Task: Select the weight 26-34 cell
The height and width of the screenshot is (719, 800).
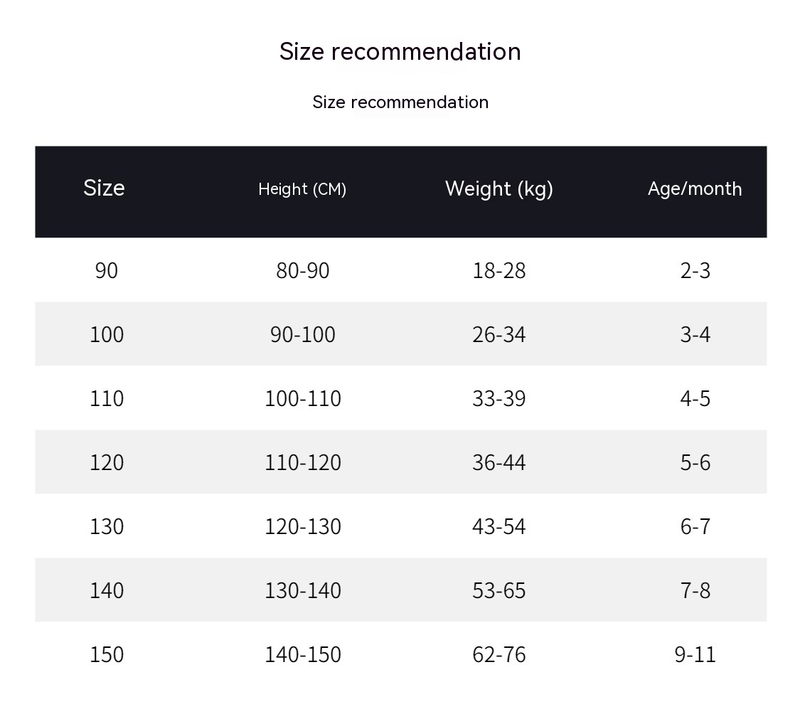Action: point(499,334)
